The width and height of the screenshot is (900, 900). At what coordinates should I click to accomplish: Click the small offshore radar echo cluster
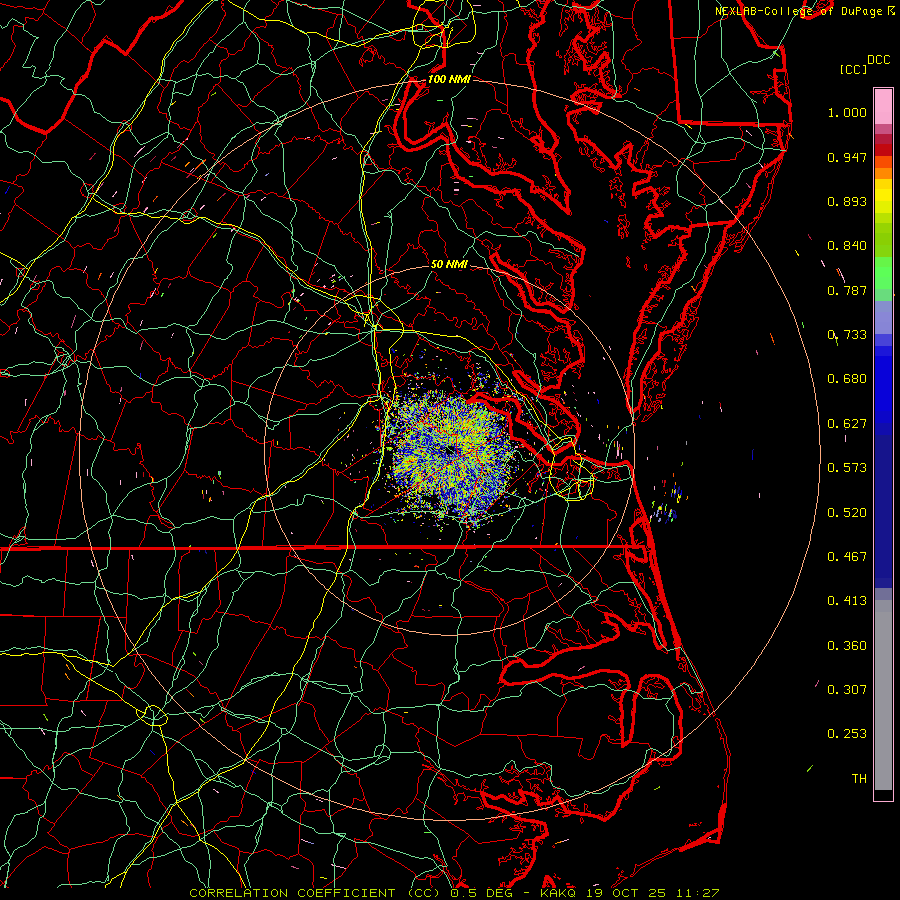pos(668,502)
